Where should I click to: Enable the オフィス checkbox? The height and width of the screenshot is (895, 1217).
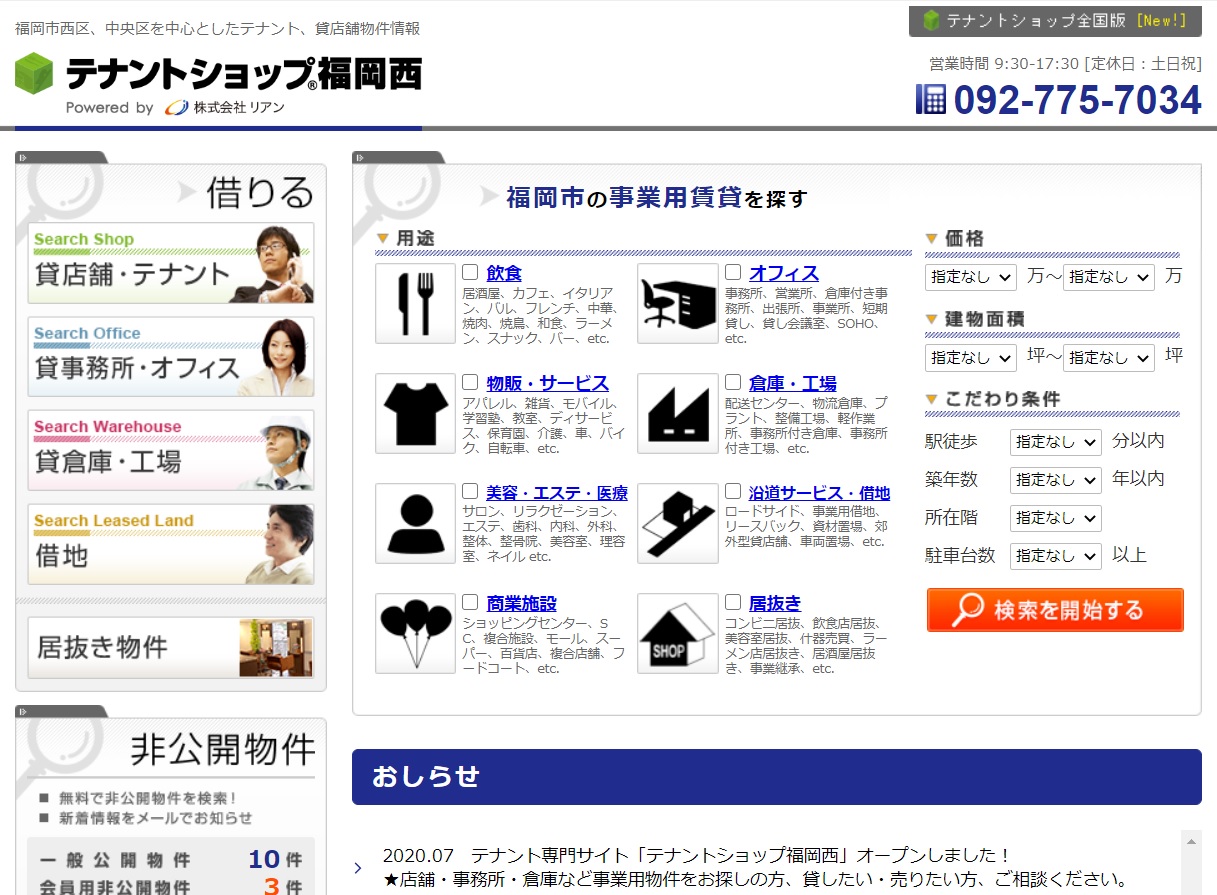[733, 272]
